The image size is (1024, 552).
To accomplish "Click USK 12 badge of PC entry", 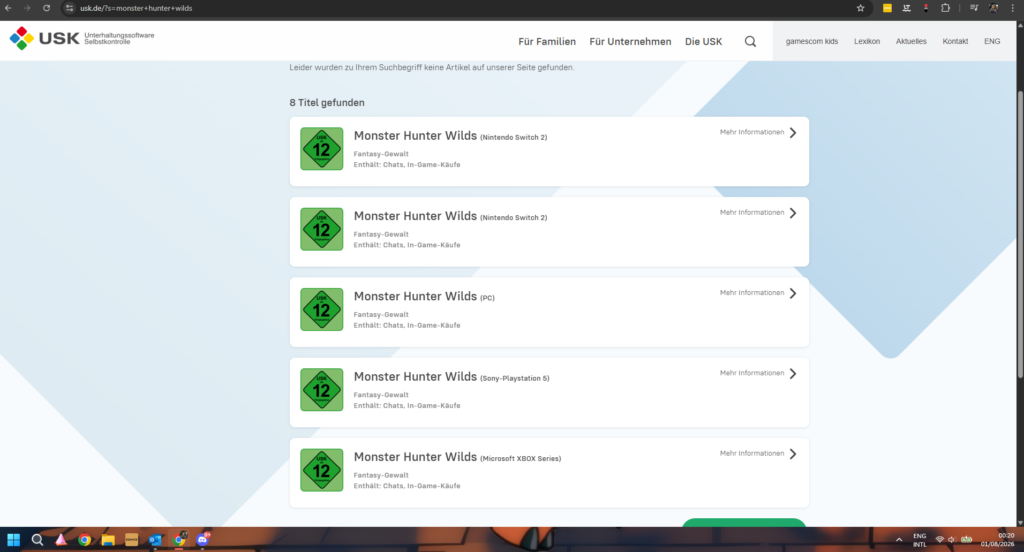I will [x=321, y=310].
